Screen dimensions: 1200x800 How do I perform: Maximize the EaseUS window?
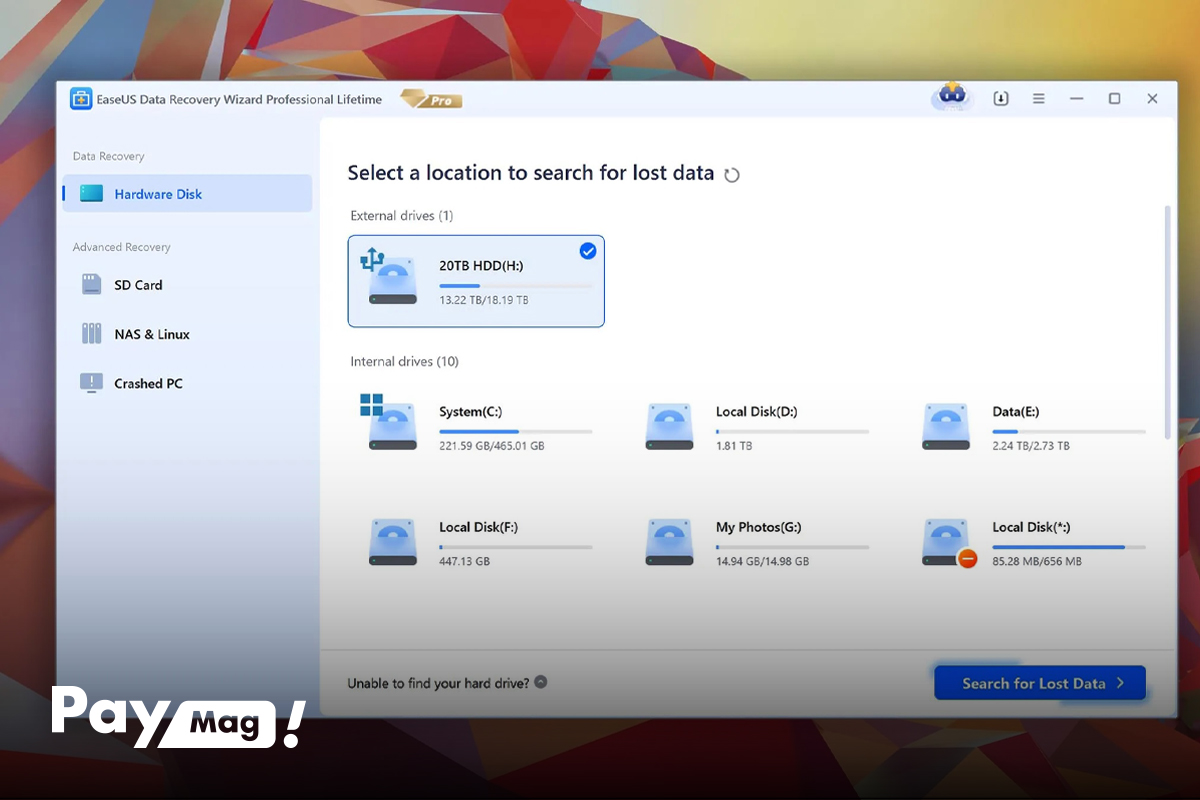tap(1114, 99)
